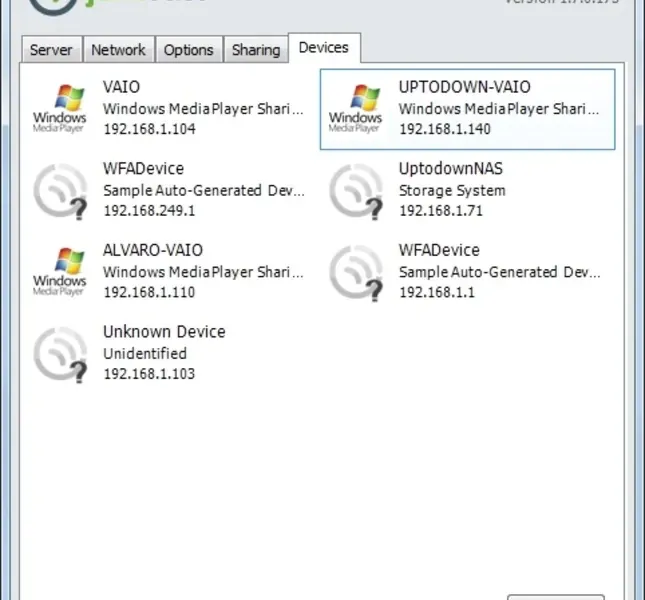Click the question-mark icon for Unknown Device
645x600 pixels.
click(x=60, y=354)
